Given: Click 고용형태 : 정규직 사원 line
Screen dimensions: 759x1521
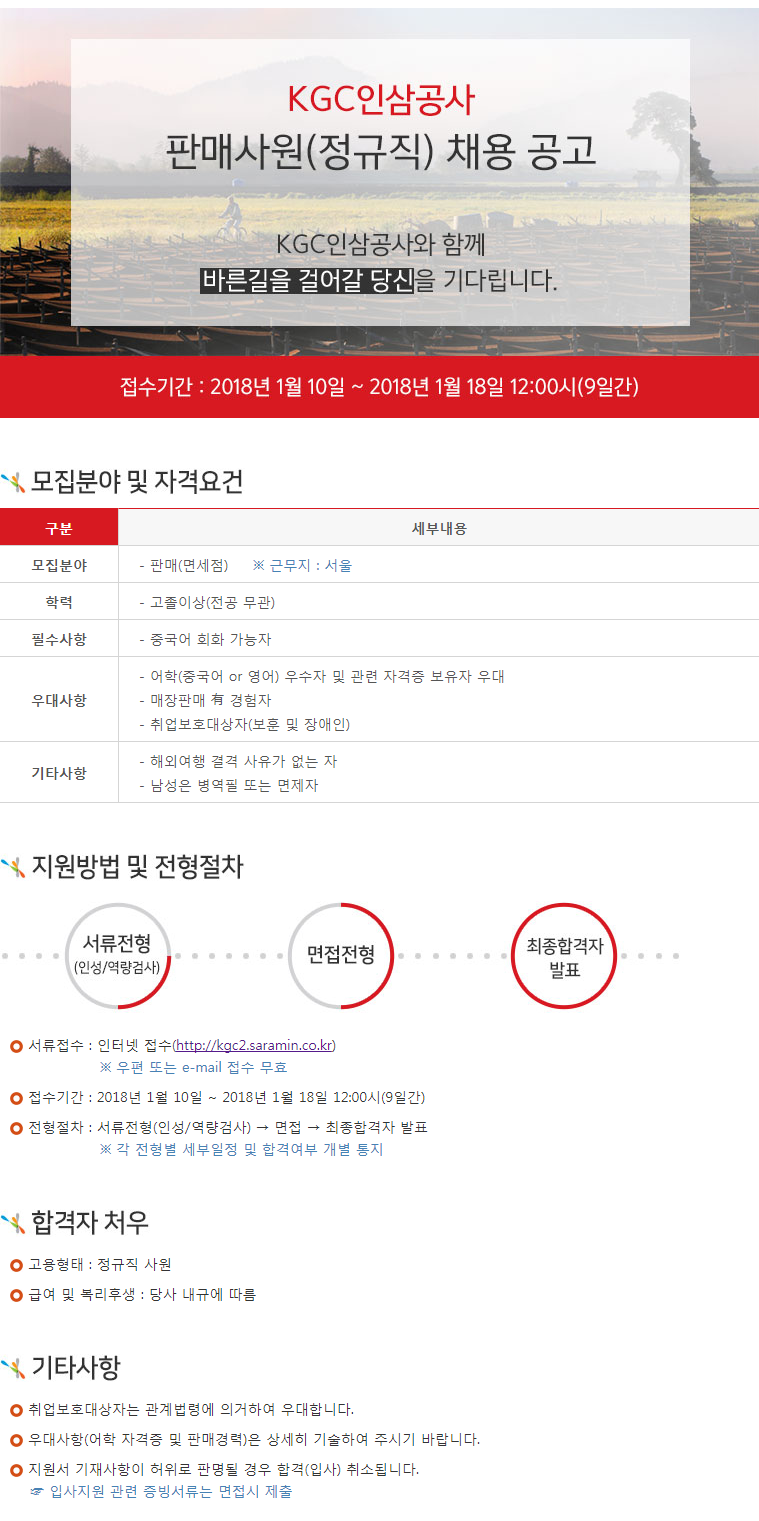Looking at the screenshot, I should pyautogui.click(x=99, y=1265).
